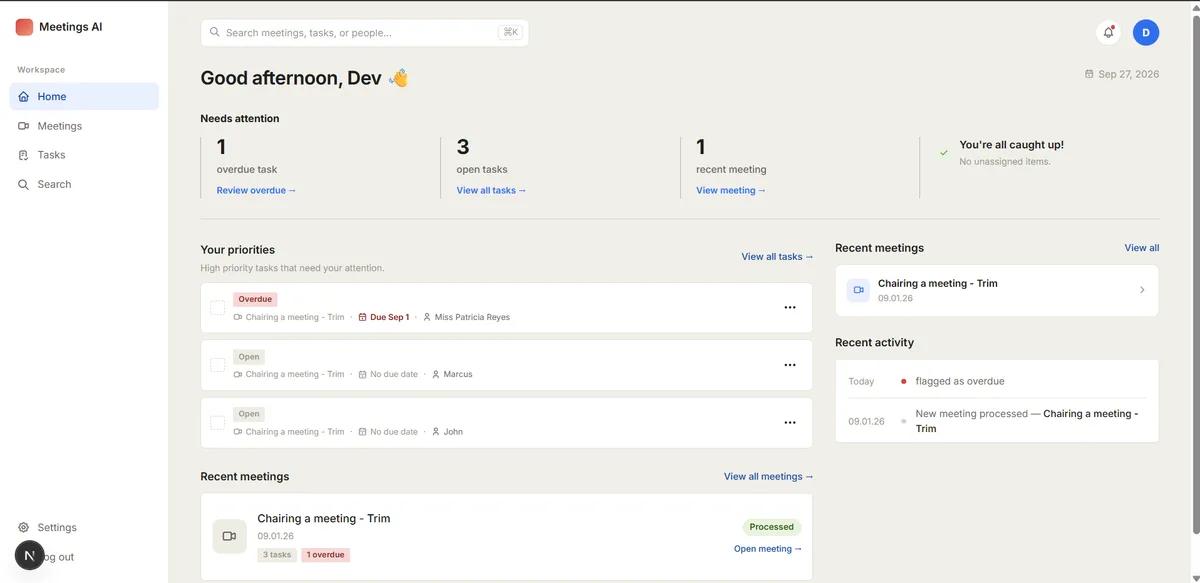Click the ⌘K shortcut badge
Viewport: 1200px width, 583px height.
[510, 33]
